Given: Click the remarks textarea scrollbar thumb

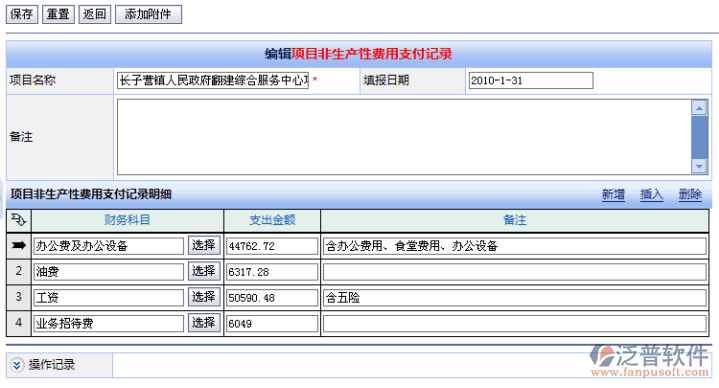Looking at the screenshot, I should coord(699,137).
